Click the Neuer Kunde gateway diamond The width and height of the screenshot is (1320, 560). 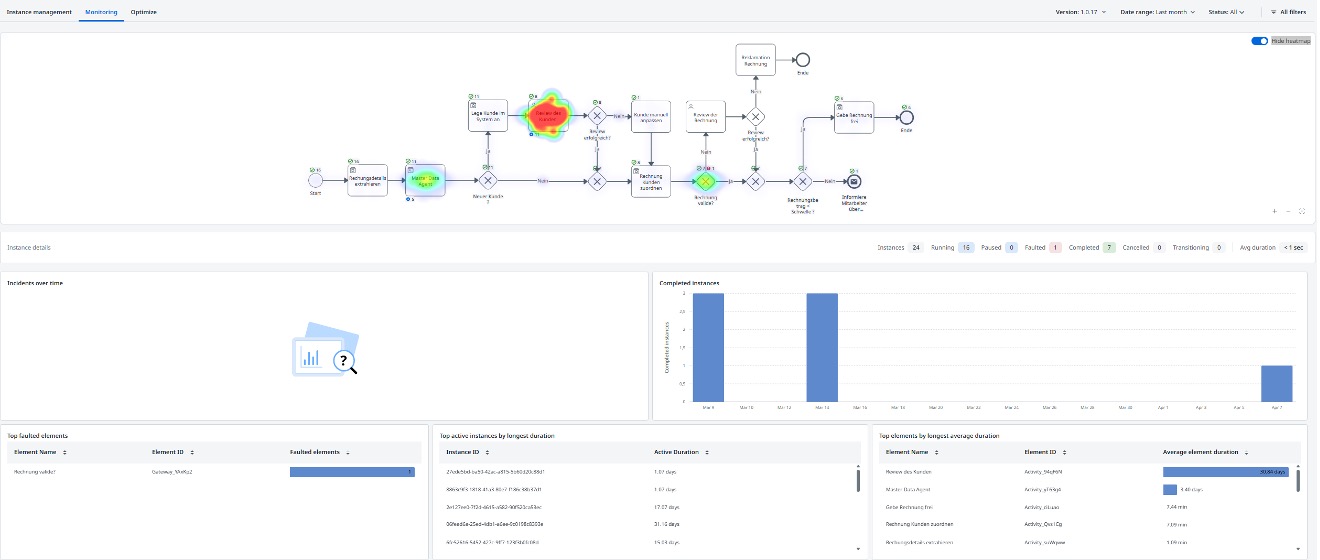pyautogui.click(x=488, y=181)
